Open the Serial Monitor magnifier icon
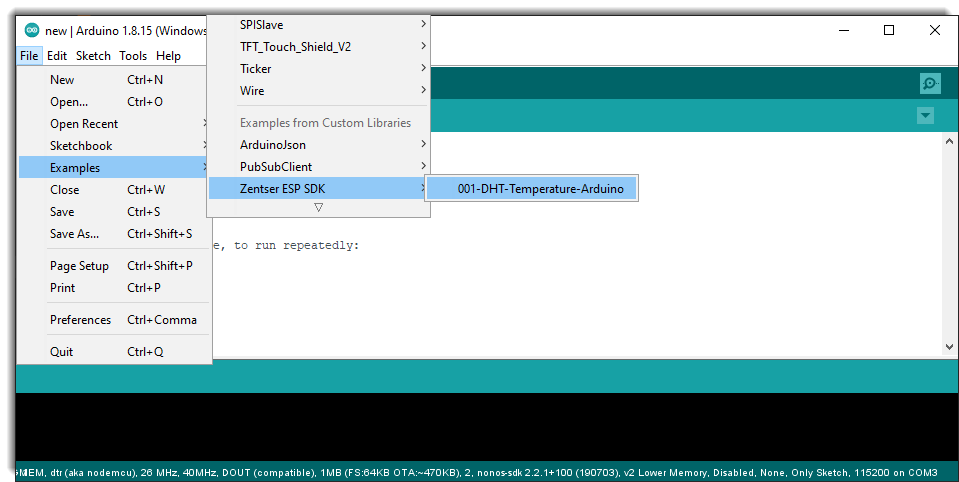959x482 pixels. (930, 83)
